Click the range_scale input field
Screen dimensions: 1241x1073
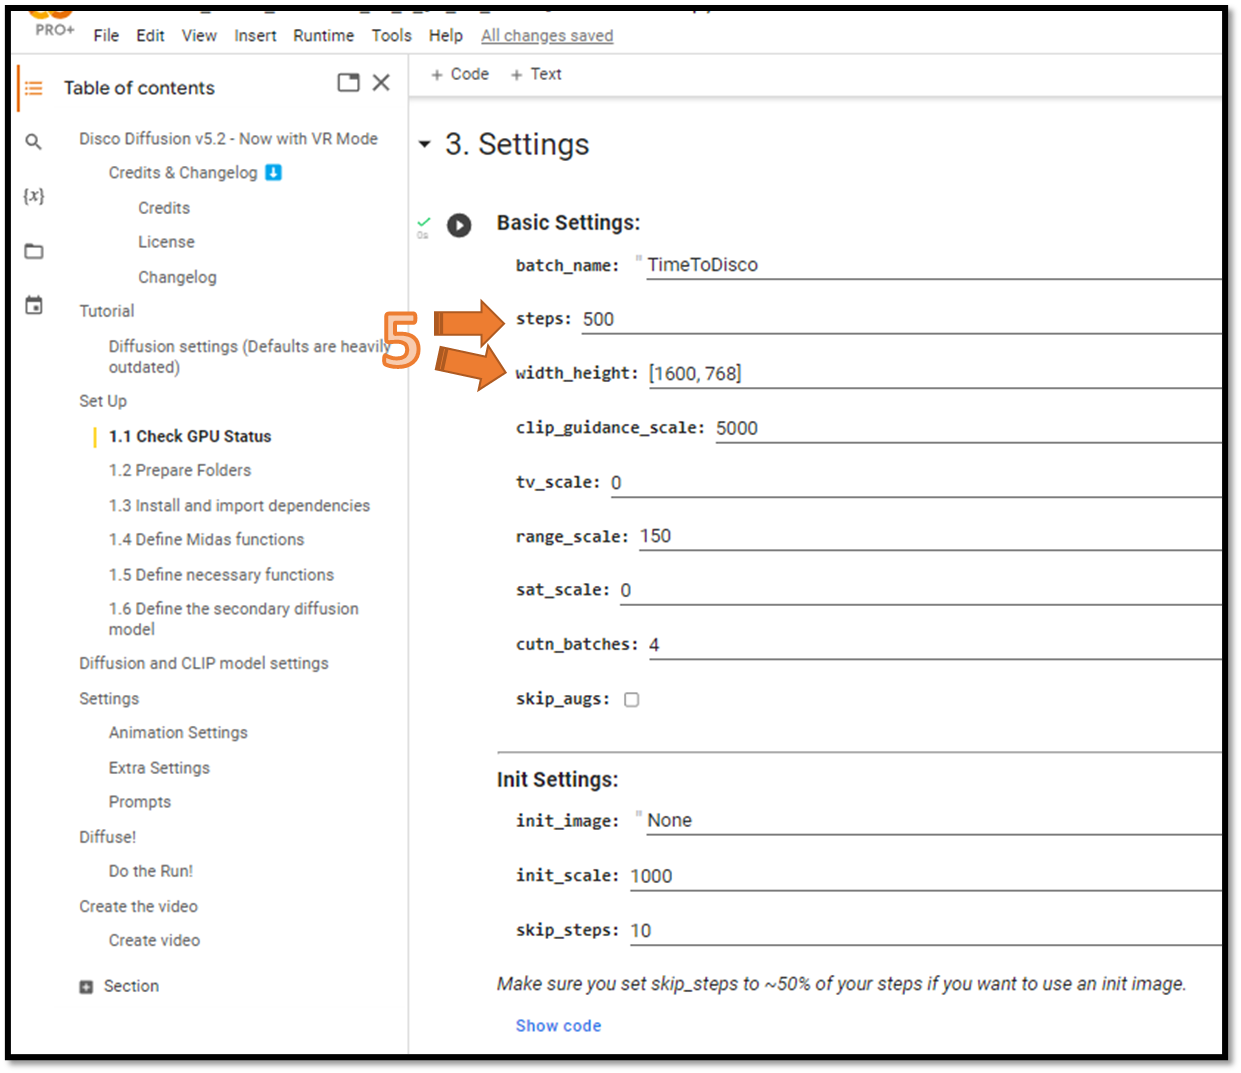click(930, 536)
